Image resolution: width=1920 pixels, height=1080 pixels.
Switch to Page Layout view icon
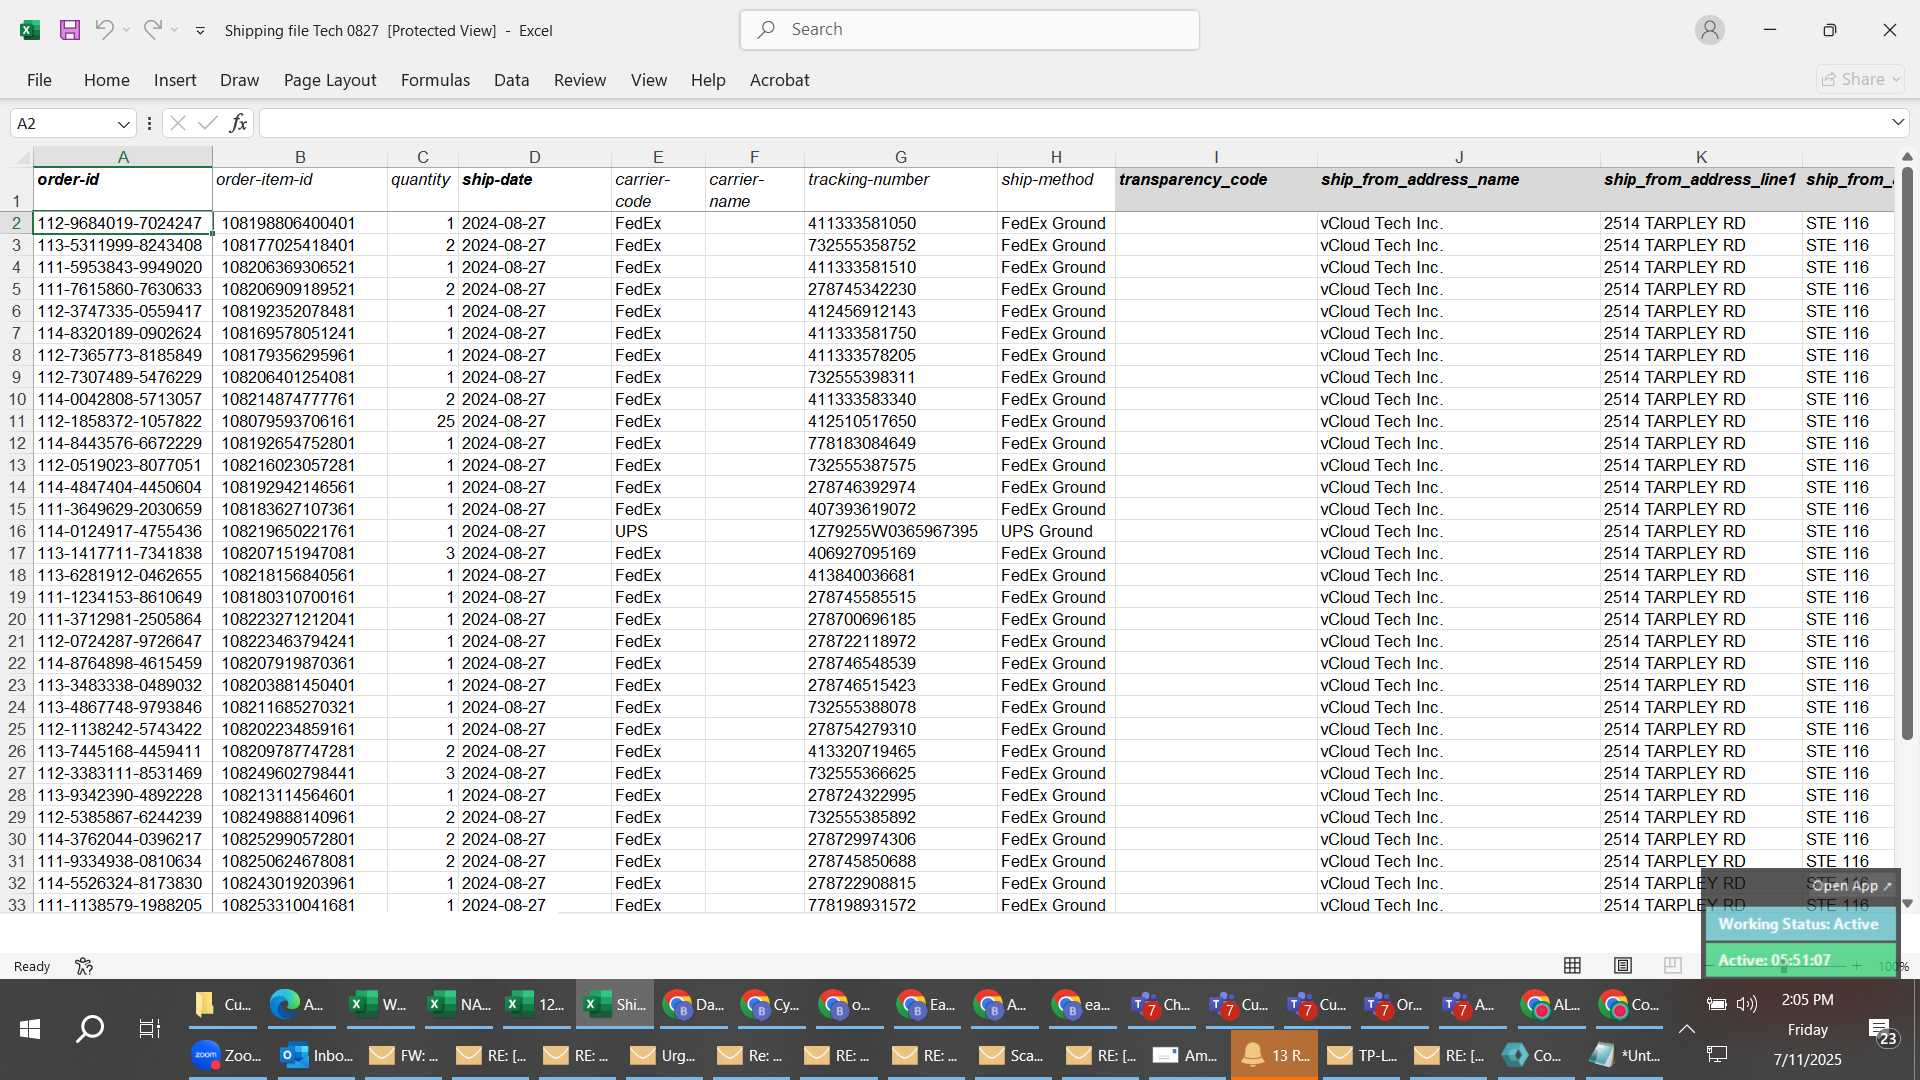coord(1623,965)
